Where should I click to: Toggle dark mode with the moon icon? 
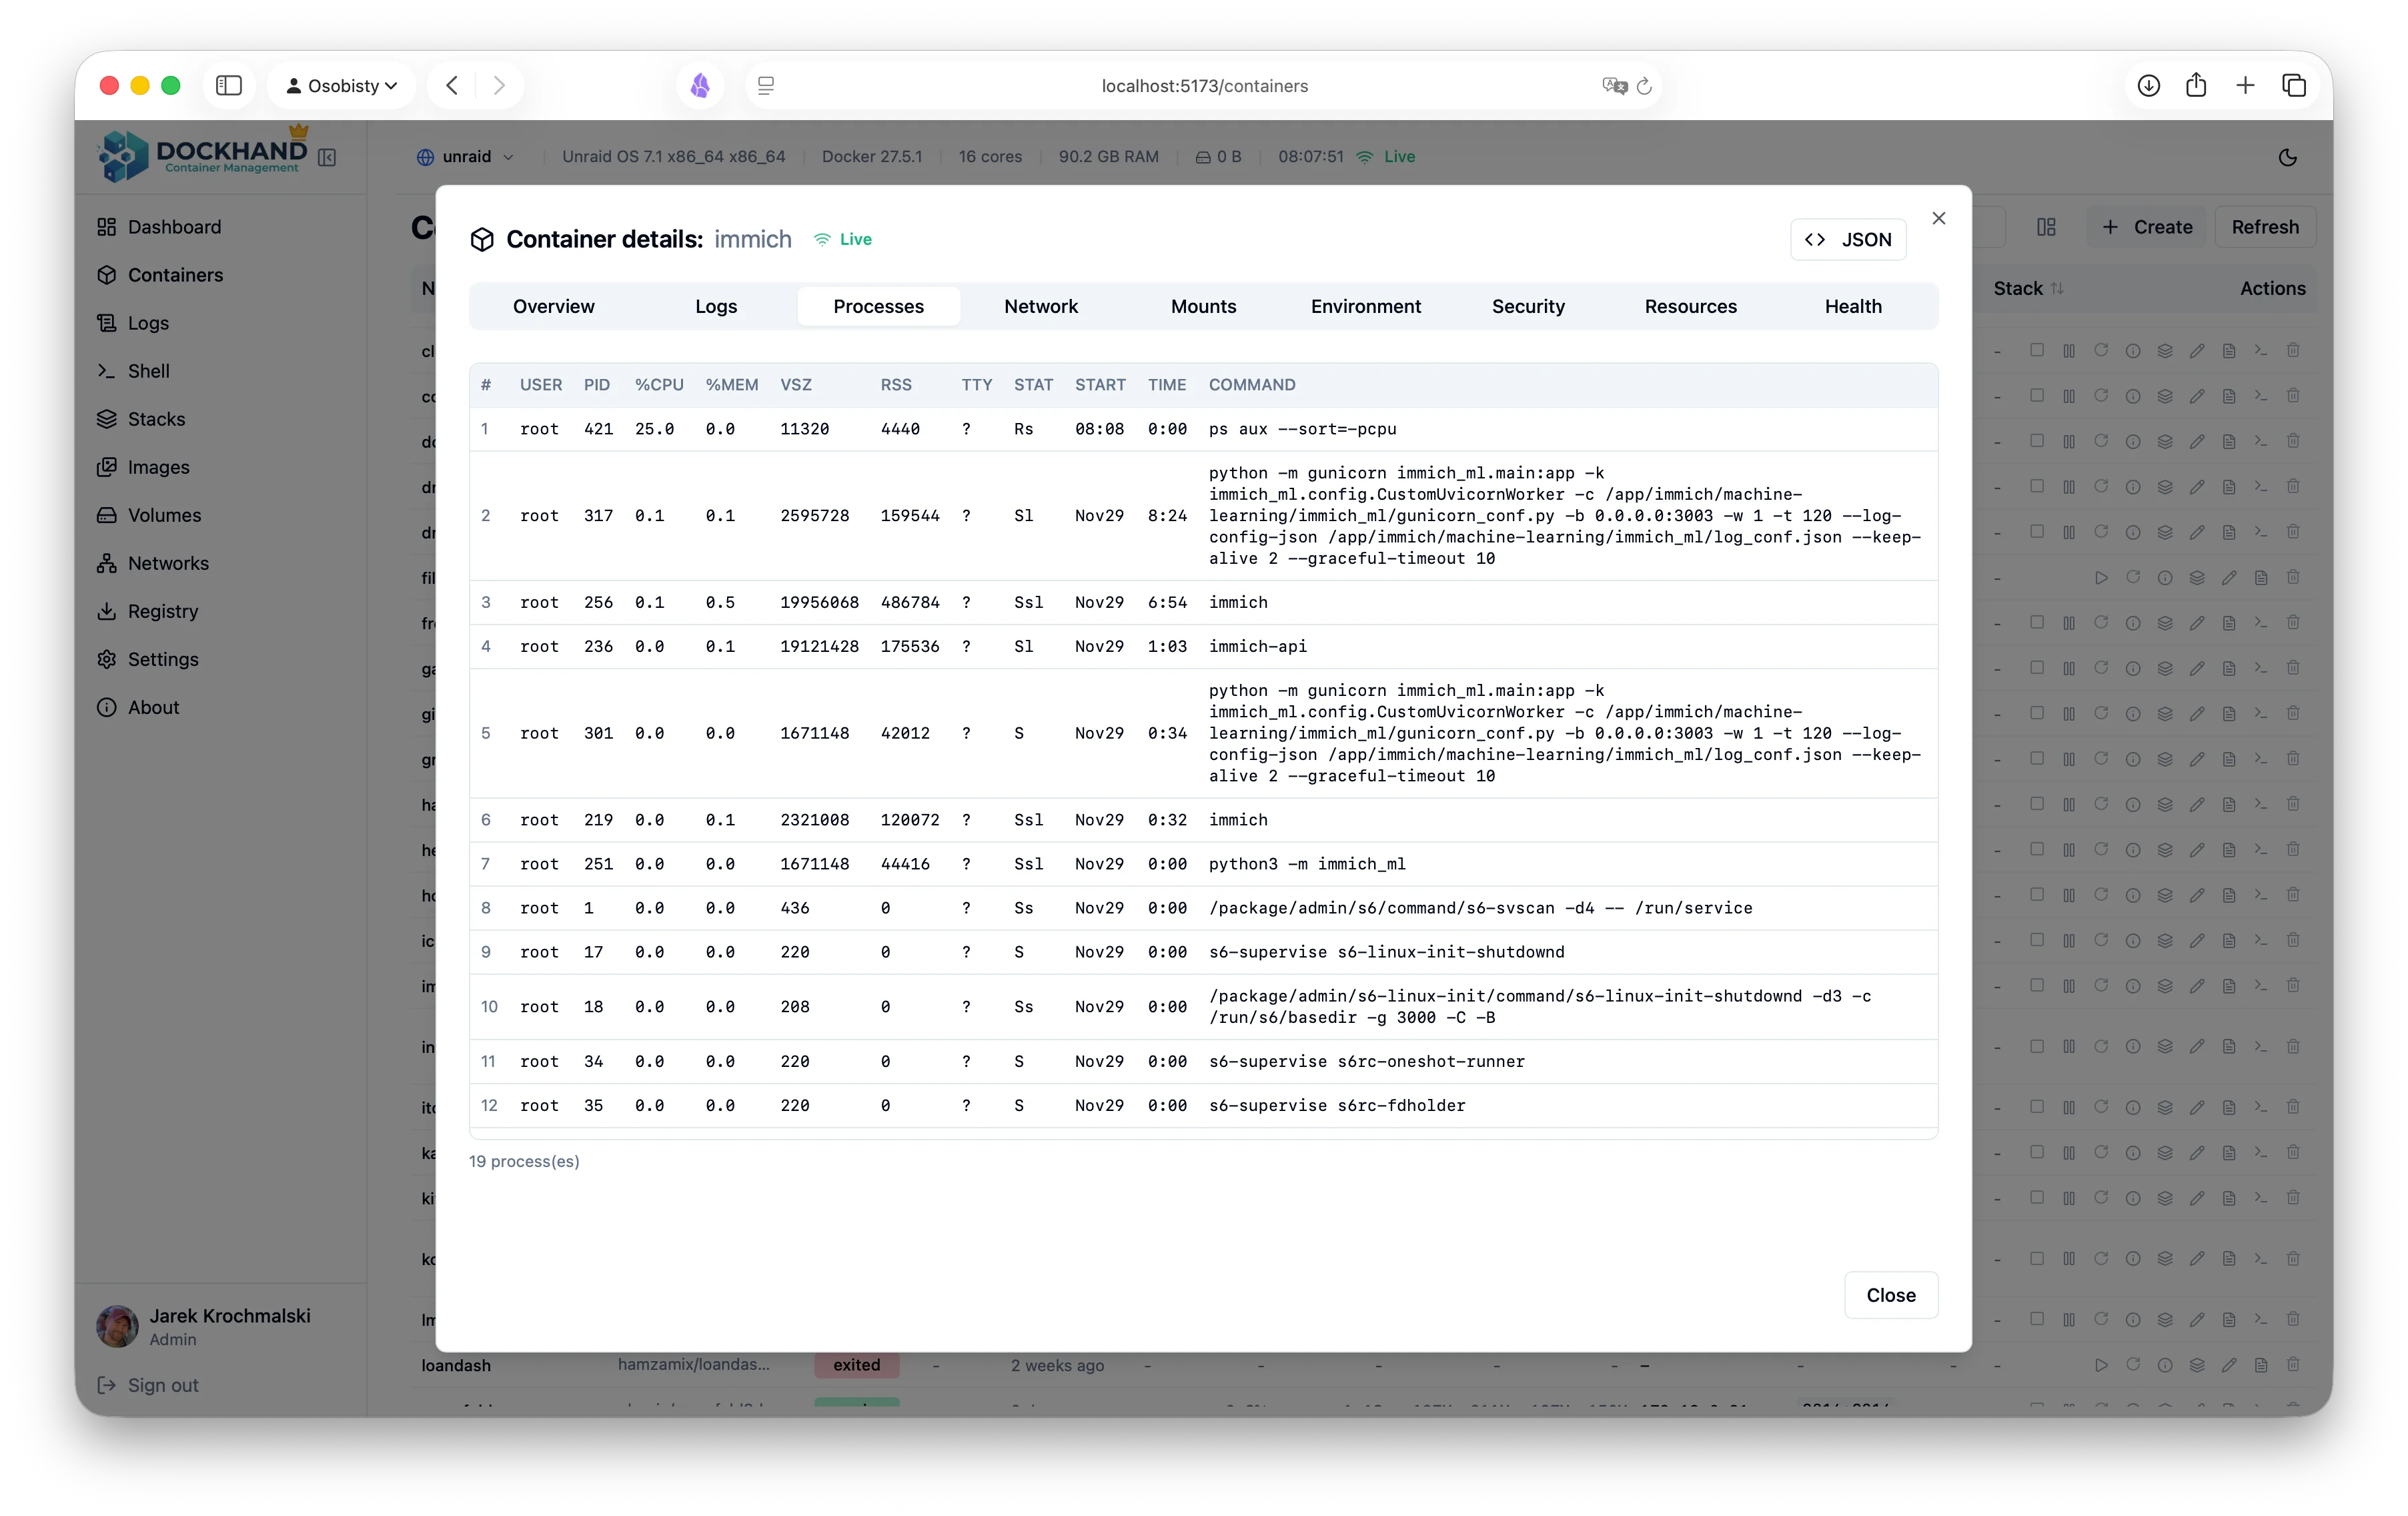point(2288,157)
